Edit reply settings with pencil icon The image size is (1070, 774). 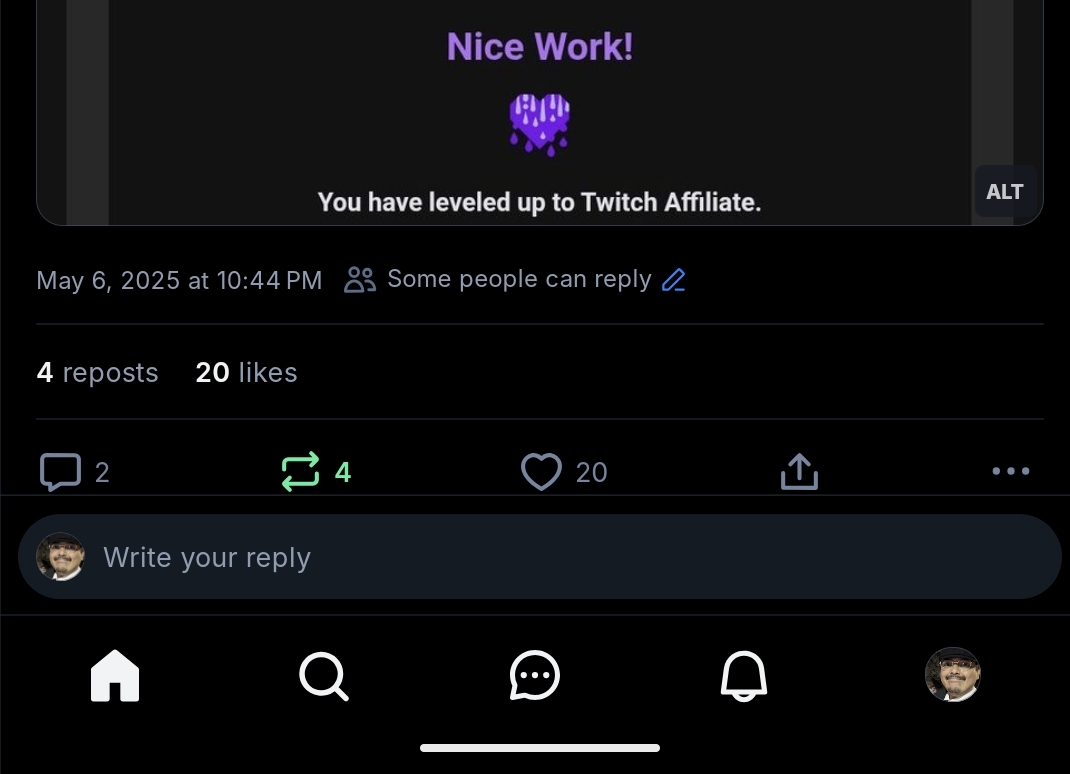674,280
